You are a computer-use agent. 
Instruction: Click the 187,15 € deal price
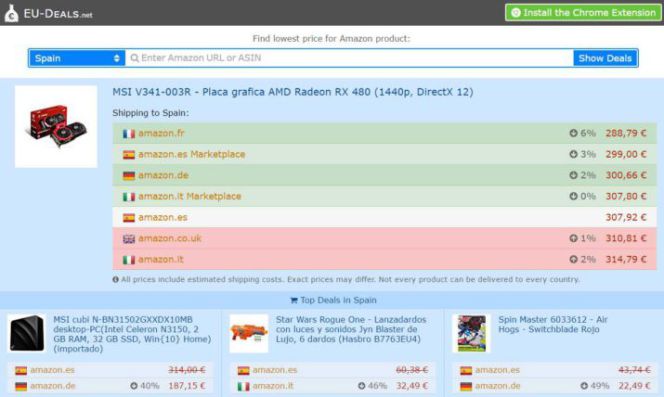point(187,386)
